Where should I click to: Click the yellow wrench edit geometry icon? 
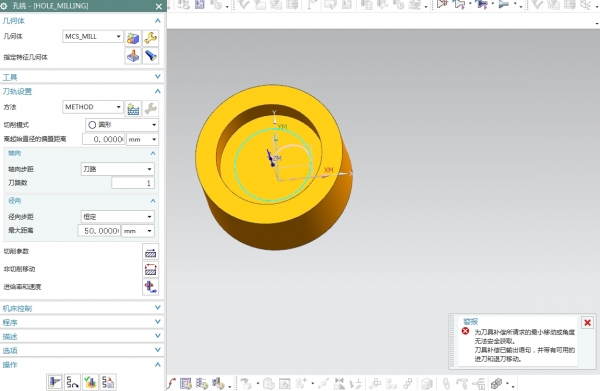pos(151,38)
